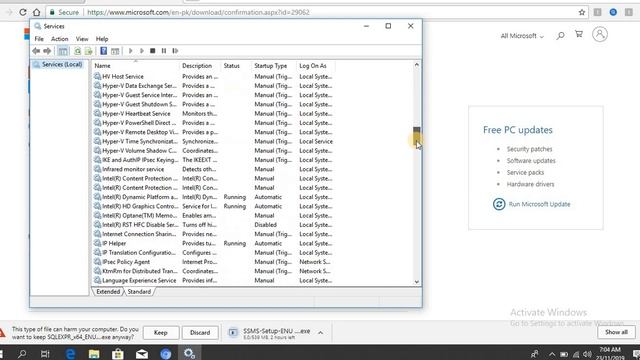
Task: Click the volume icon in system tray
Action: click(x=587, y=354)
